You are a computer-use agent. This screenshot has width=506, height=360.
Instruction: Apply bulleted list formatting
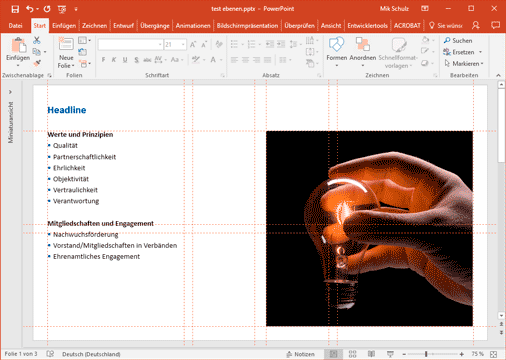point(234,44)
